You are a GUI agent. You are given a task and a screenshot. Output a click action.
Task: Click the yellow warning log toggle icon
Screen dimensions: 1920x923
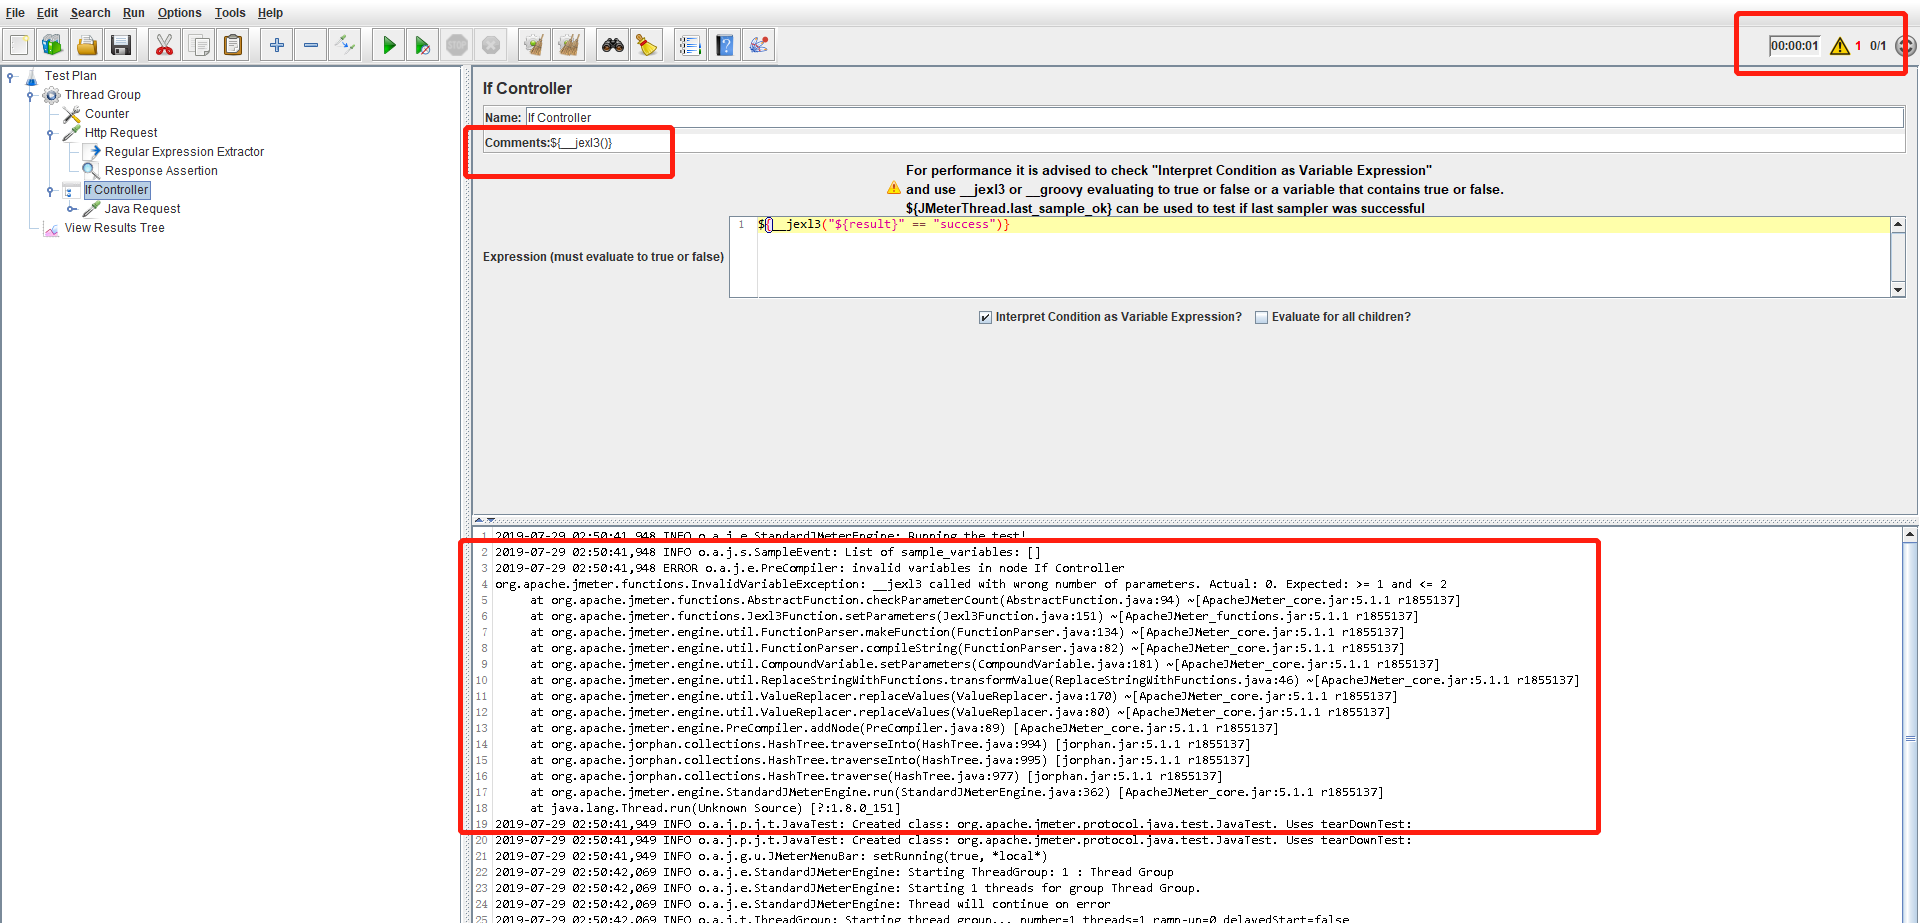[1840, 46]
